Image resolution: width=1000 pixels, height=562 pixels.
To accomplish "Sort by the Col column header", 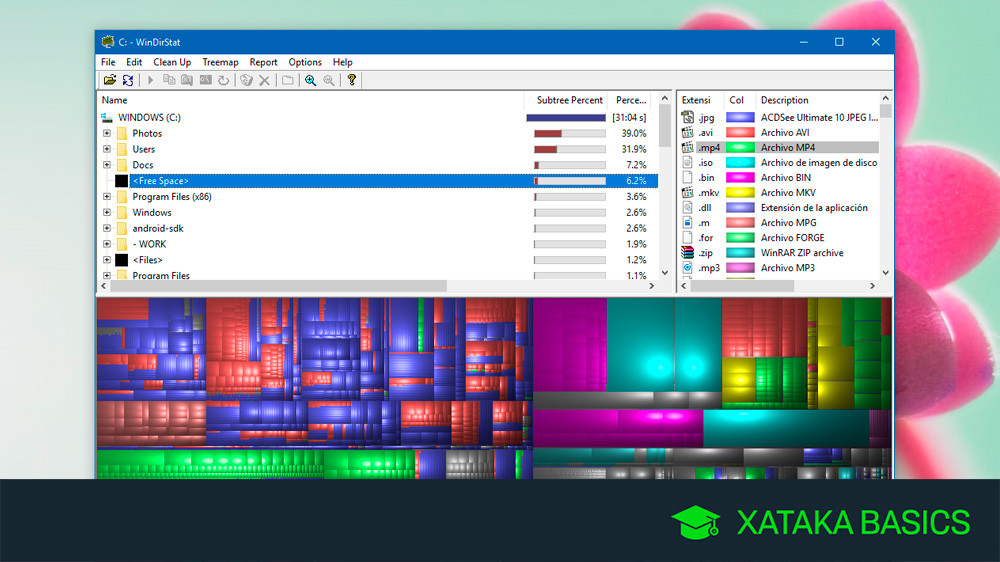I will [x=739, y=100].
